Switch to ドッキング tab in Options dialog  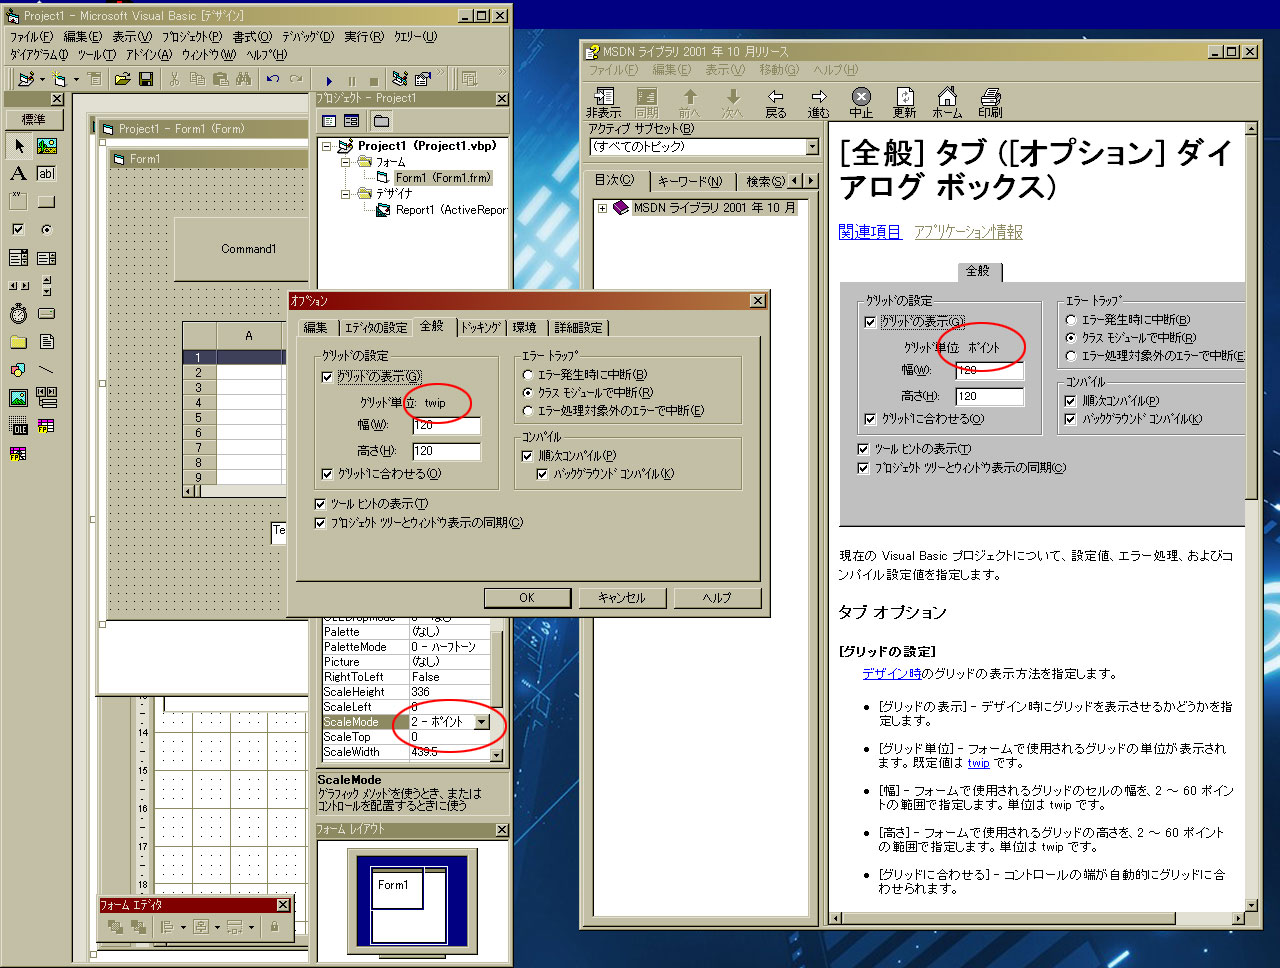point(481,328)
